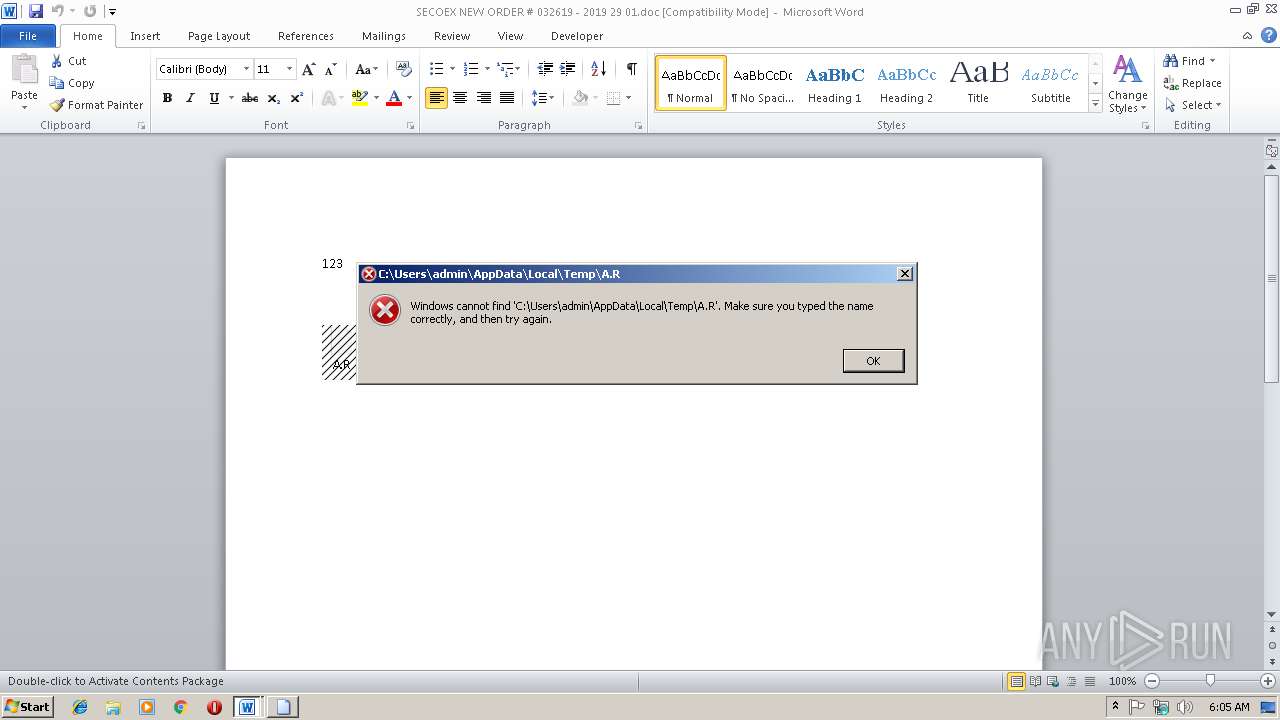
Task: Open Opera browser from the taskbar
Action: pos(214,707)
